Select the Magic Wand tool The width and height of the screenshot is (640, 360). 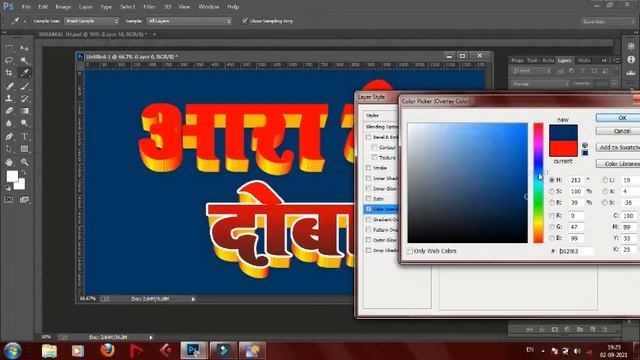pos(24,60)
